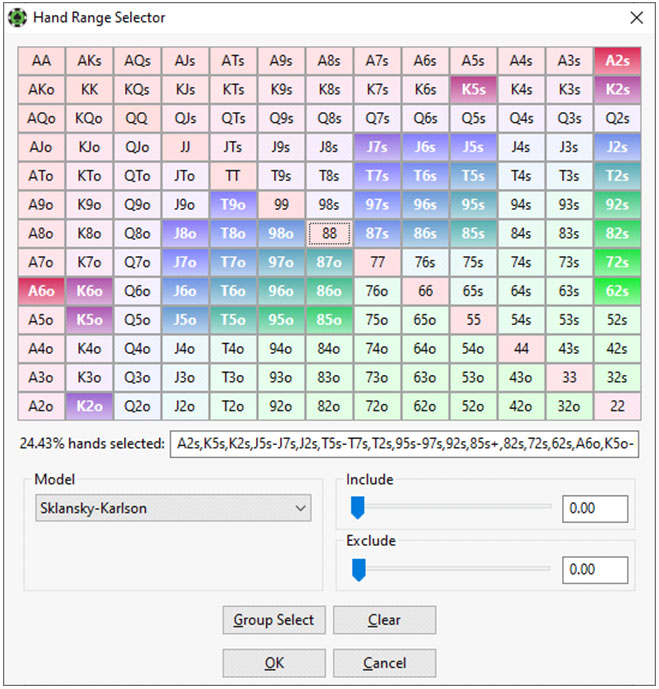The height and width of the screenshot is (689, 659).
Task: Toggle the AA hand cell
Action: (41, 60)
